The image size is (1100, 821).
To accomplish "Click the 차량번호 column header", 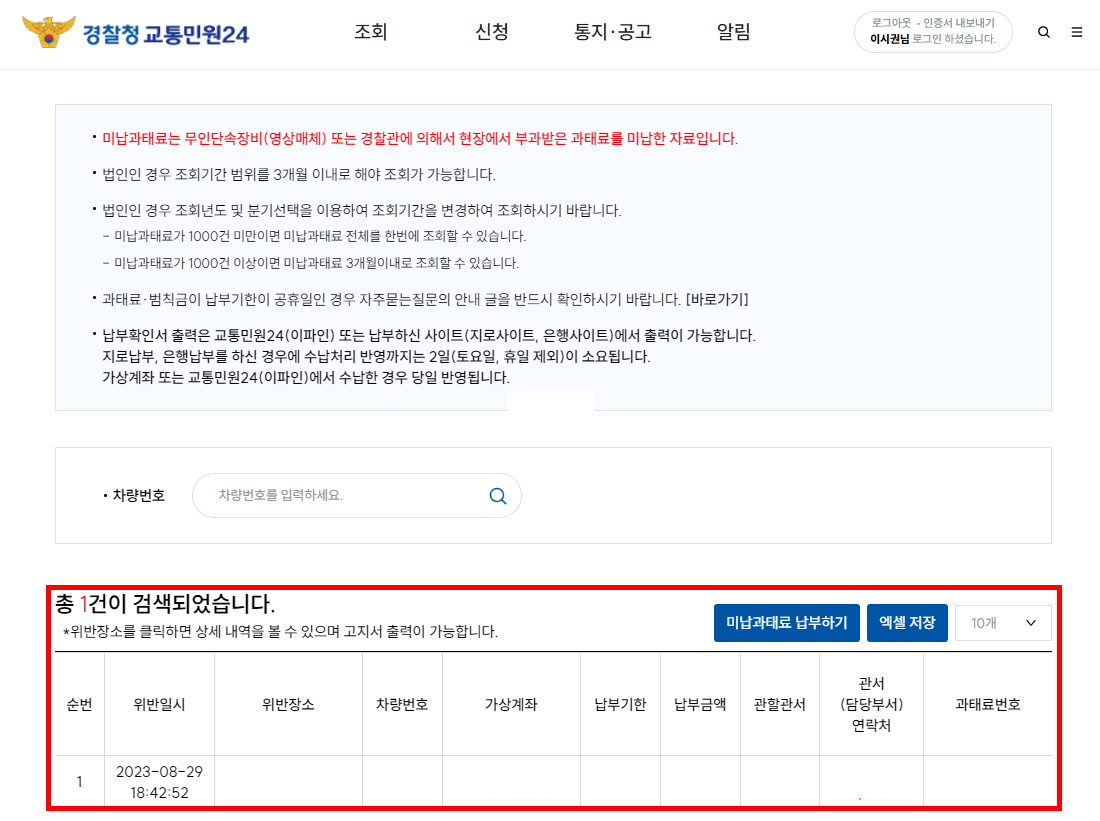I will point(402,705).
